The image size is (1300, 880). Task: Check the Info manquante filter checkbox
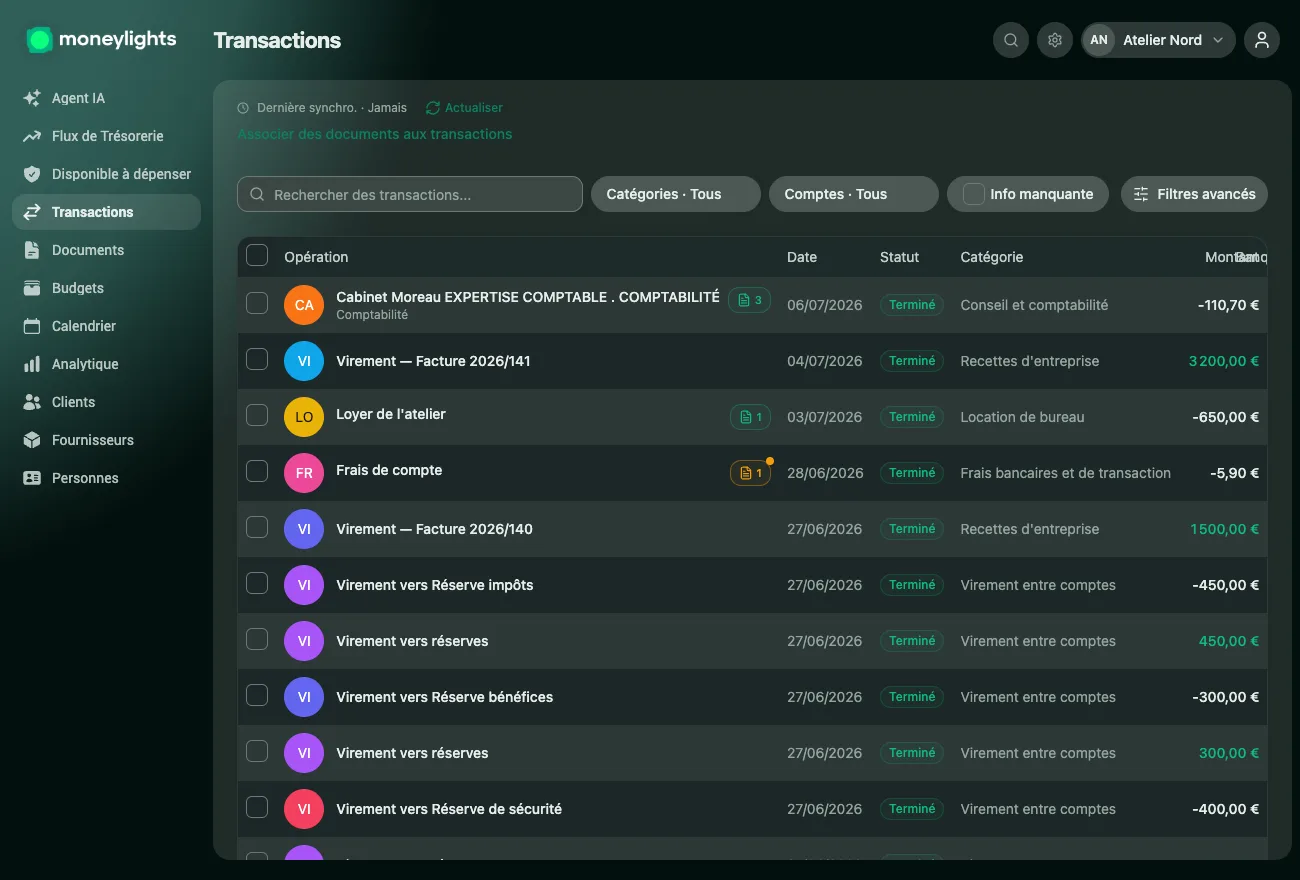[973, 194]
